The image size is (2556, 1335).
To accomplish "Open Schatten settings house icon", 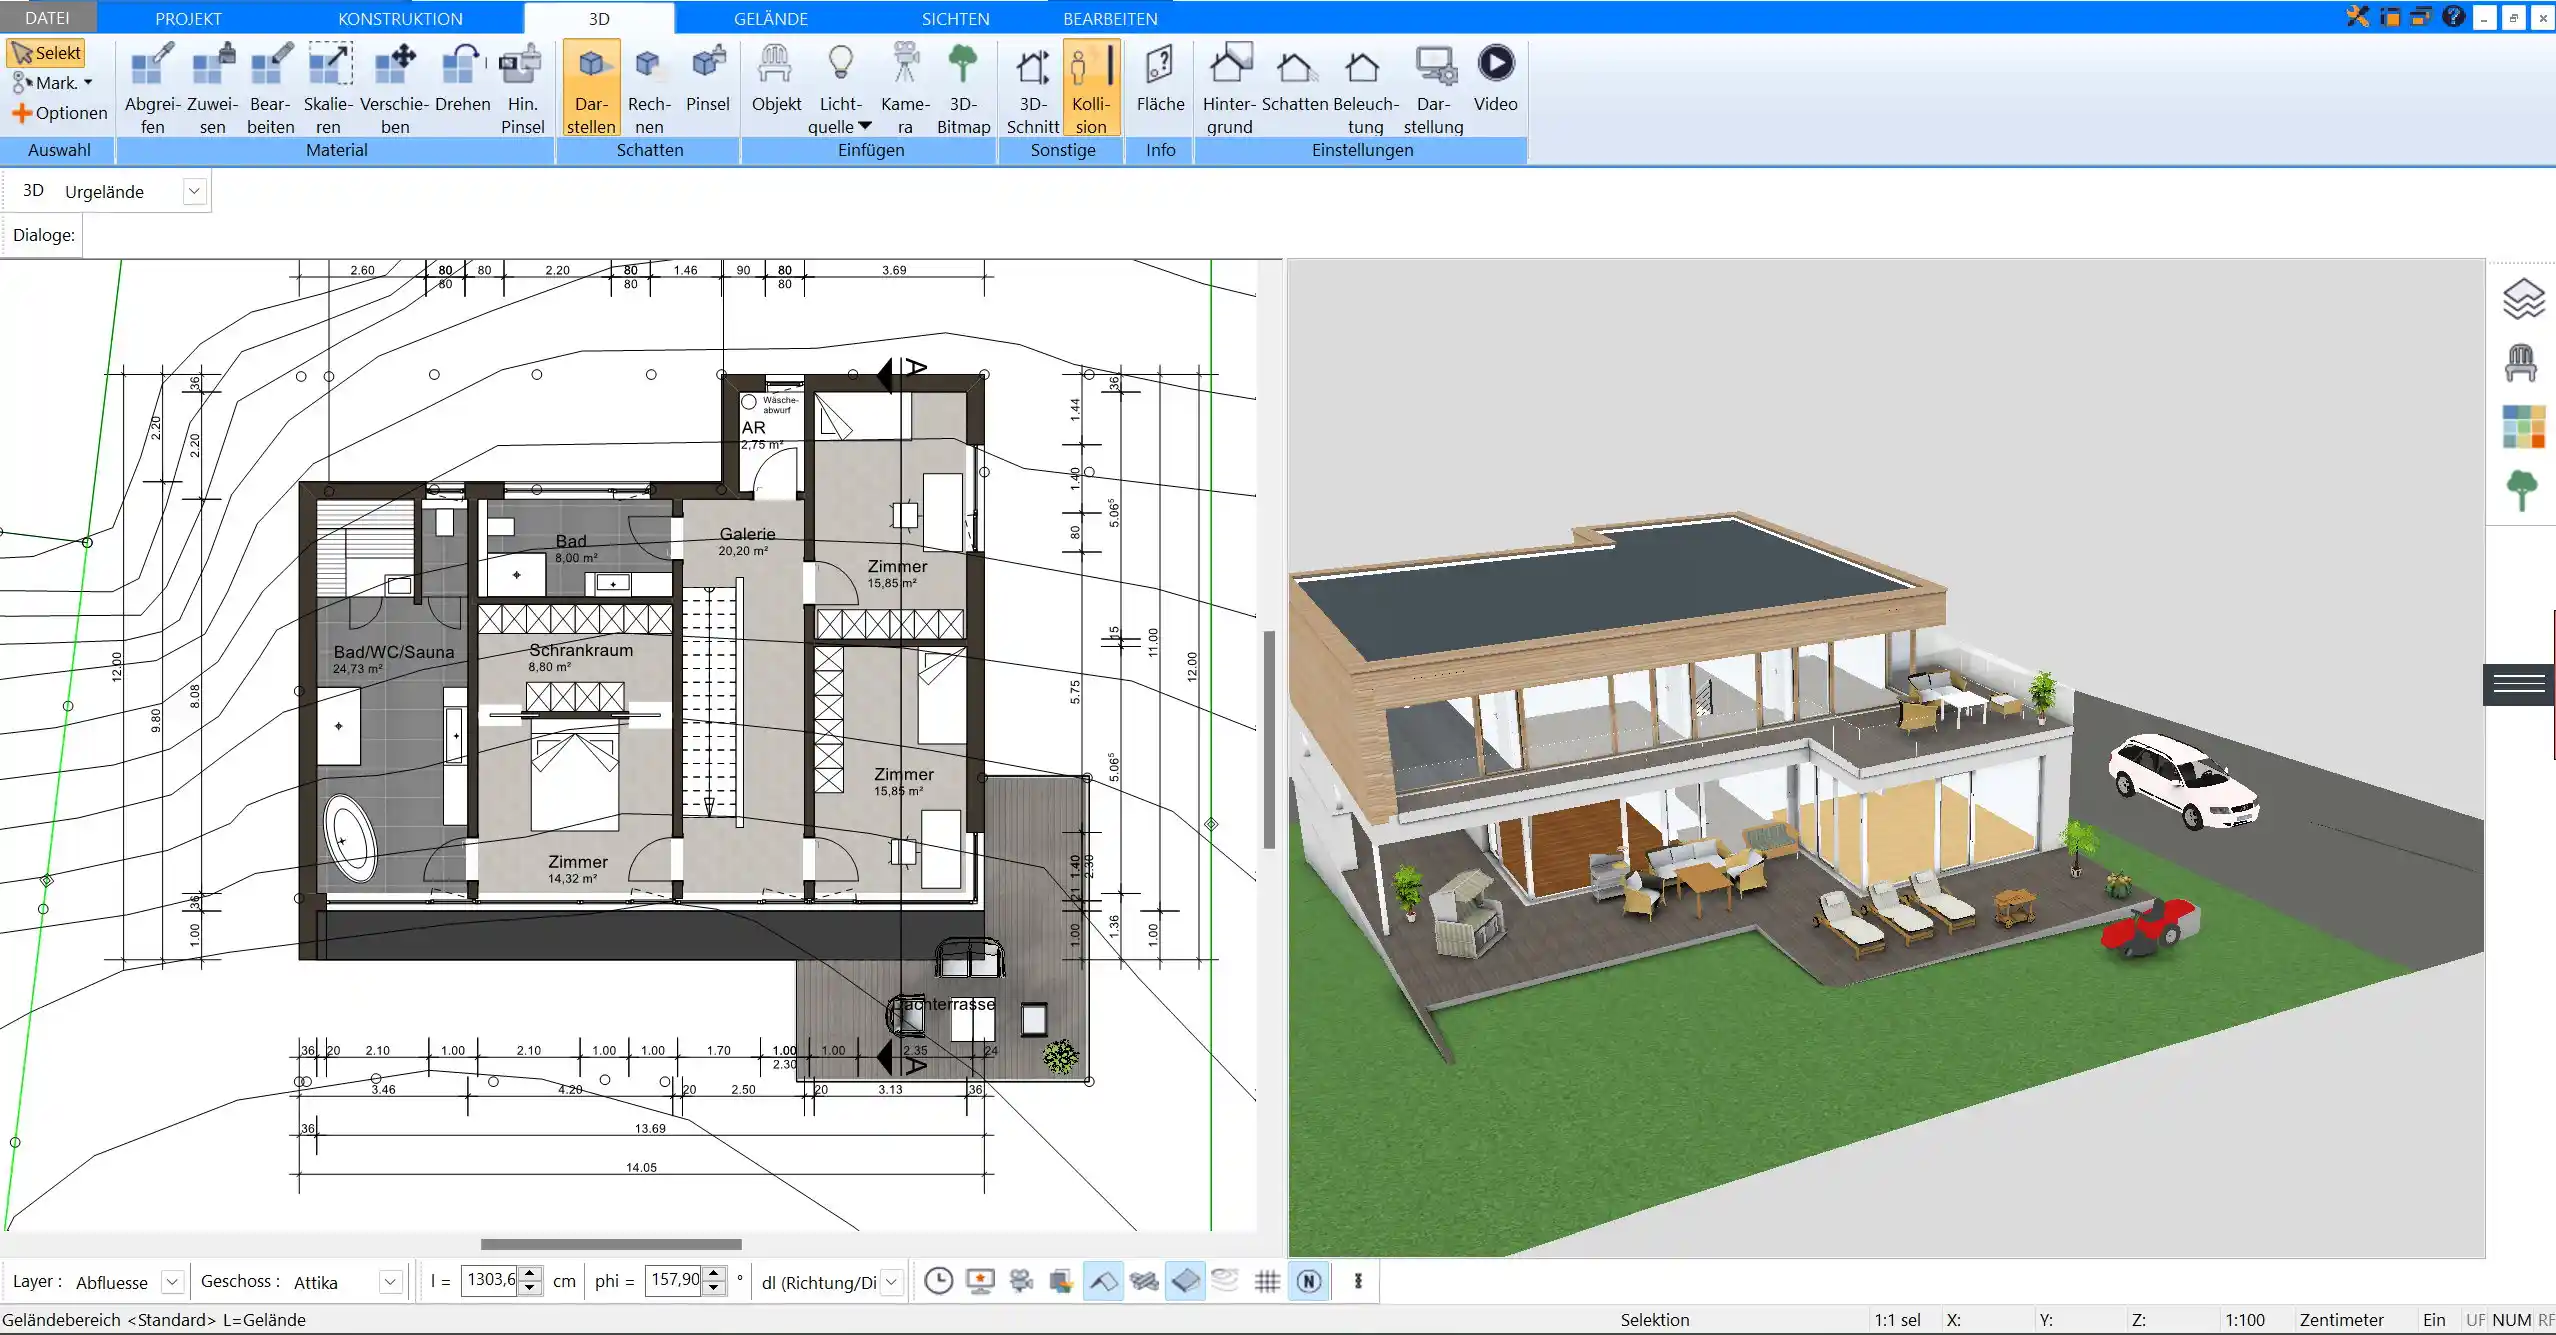I will click(x=1295, y=78).
